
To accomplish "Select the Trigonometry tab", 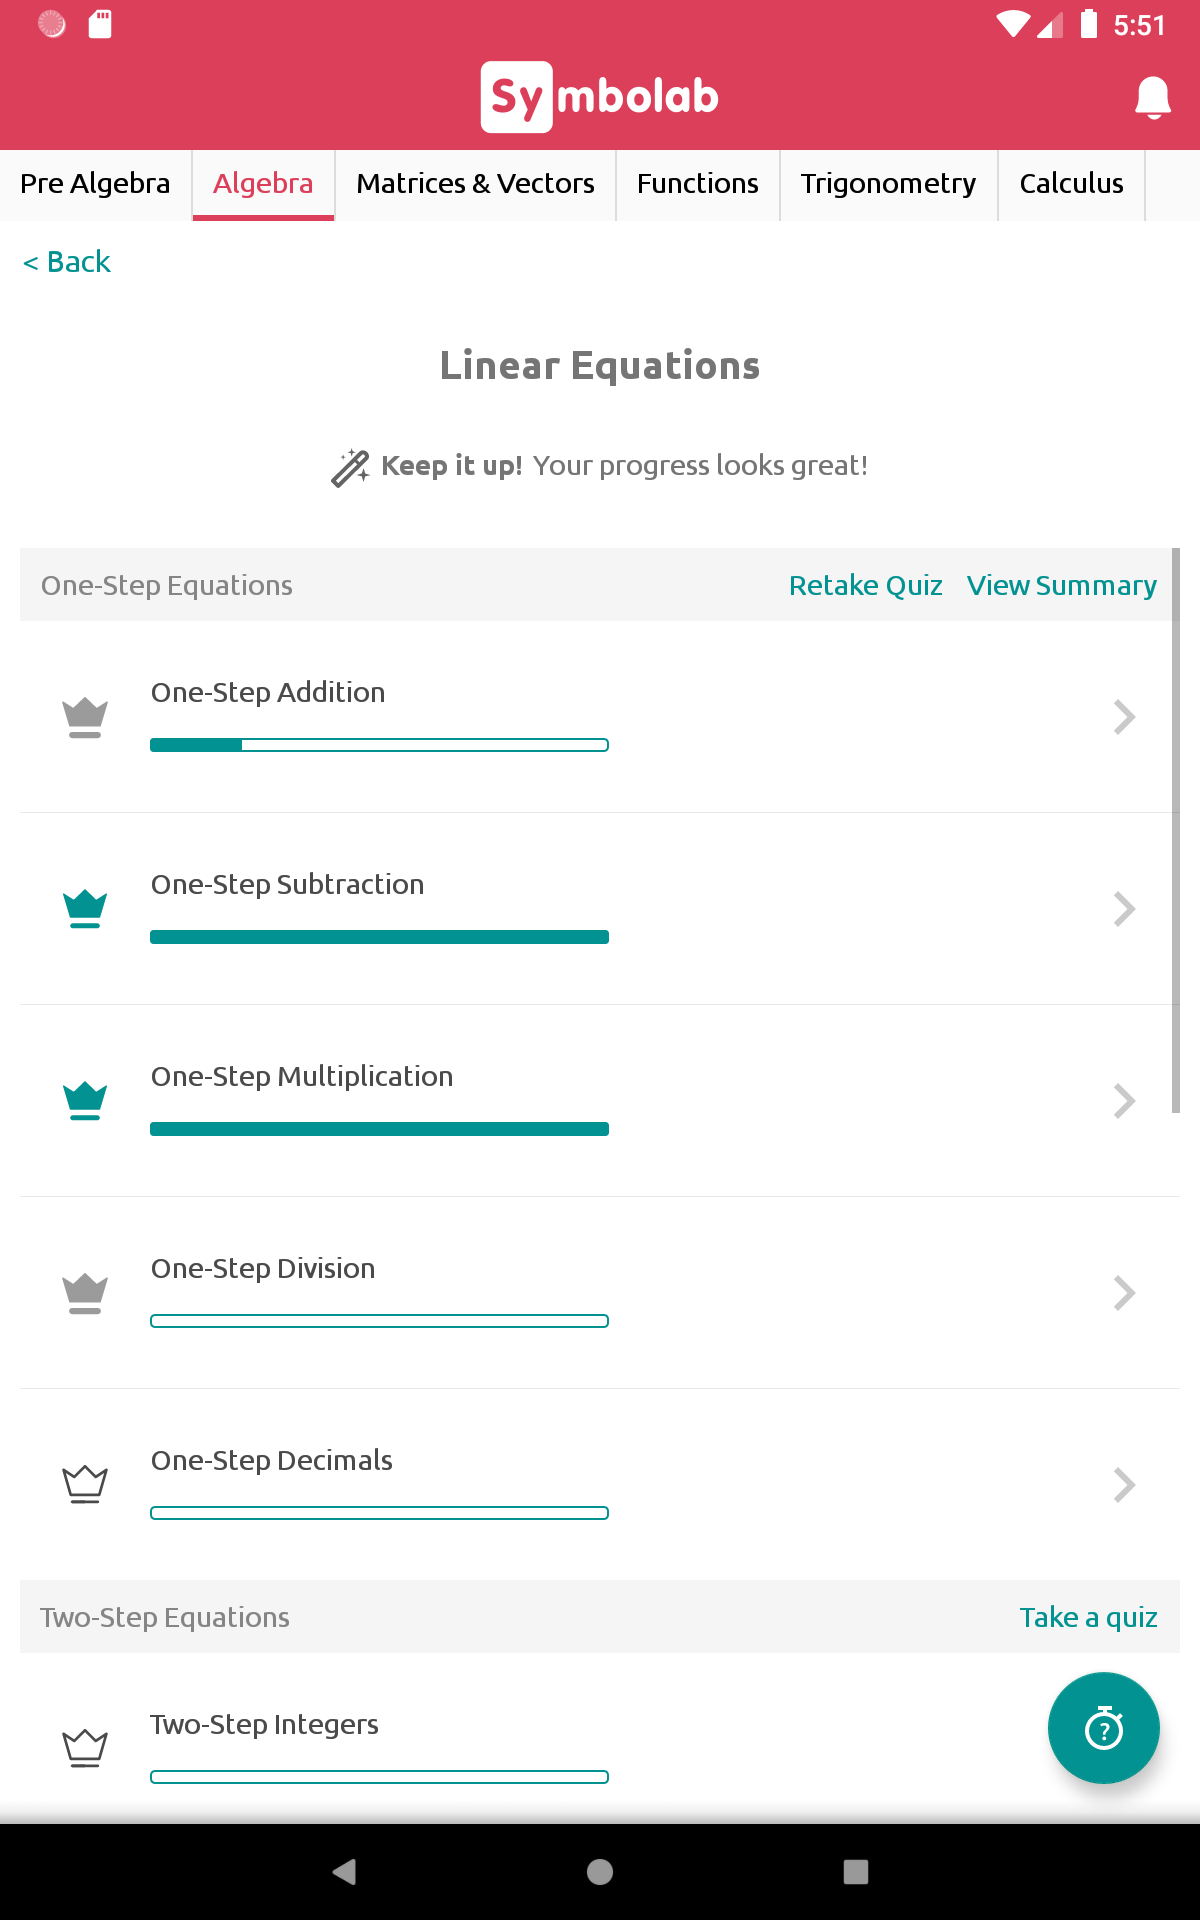I will pos(888,184).
